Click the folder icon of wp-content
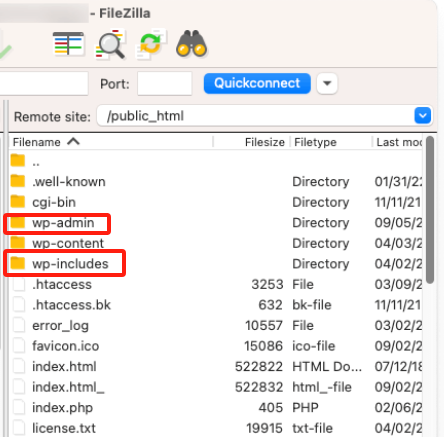The height and width of the screenshot is (437, 444). point(18,243)
